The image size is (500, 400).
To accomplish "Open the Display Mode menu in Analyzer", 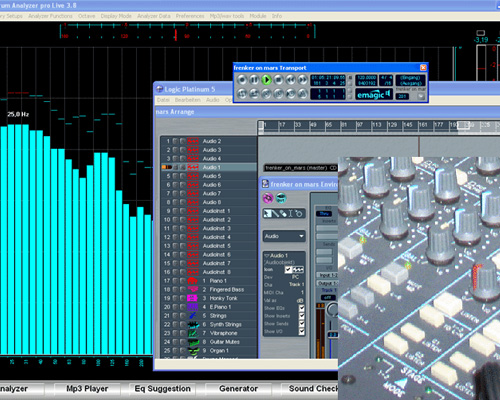I will pos(116,16).
